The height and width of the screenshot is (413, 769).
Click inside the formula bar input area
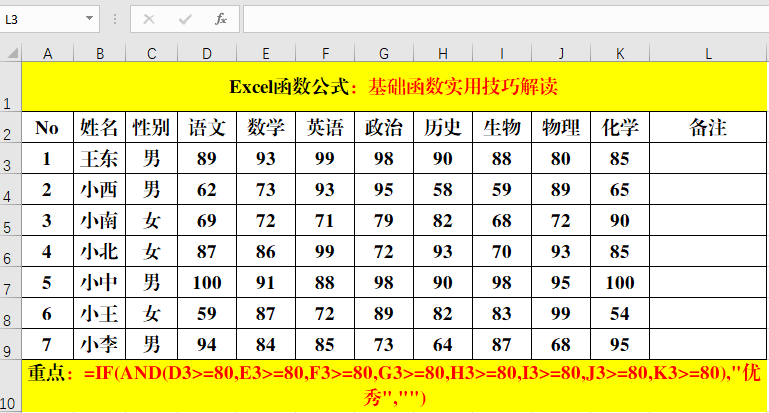tap(500, 19)
